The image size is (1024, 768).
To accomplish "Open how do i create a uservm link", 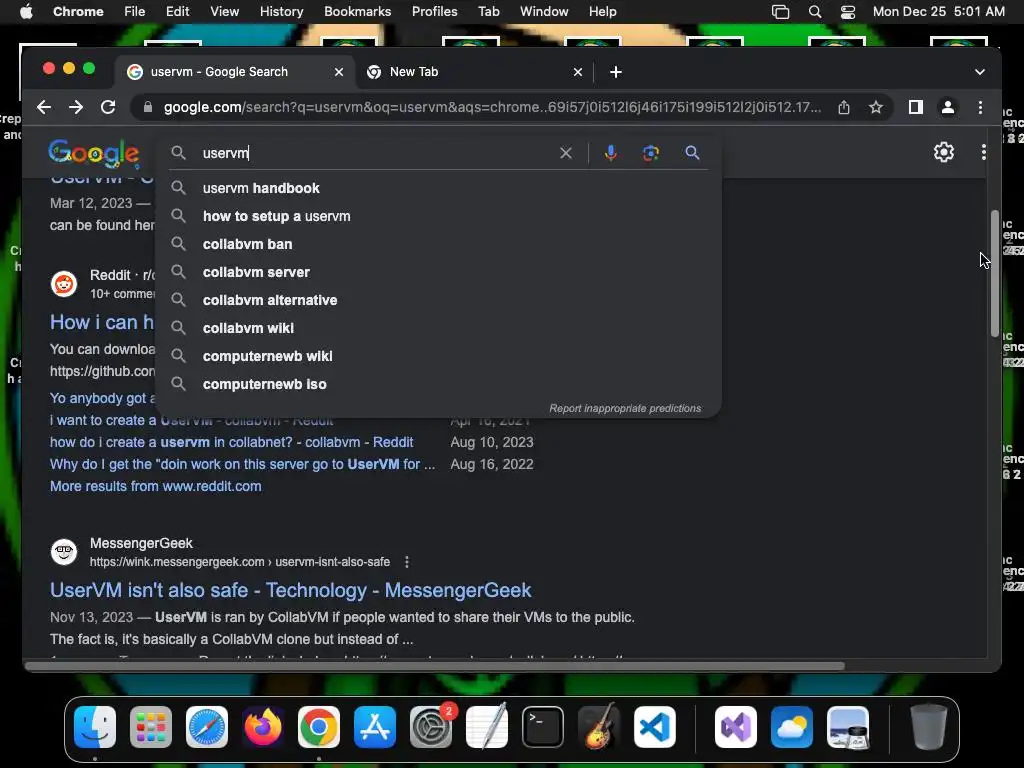I will (x=231, y=442).
